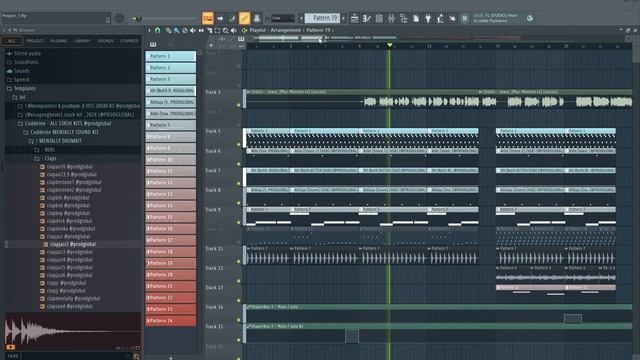Click the sample waveform preview in the browser
This screenshot has width=640, height=360.
[73, 331]
